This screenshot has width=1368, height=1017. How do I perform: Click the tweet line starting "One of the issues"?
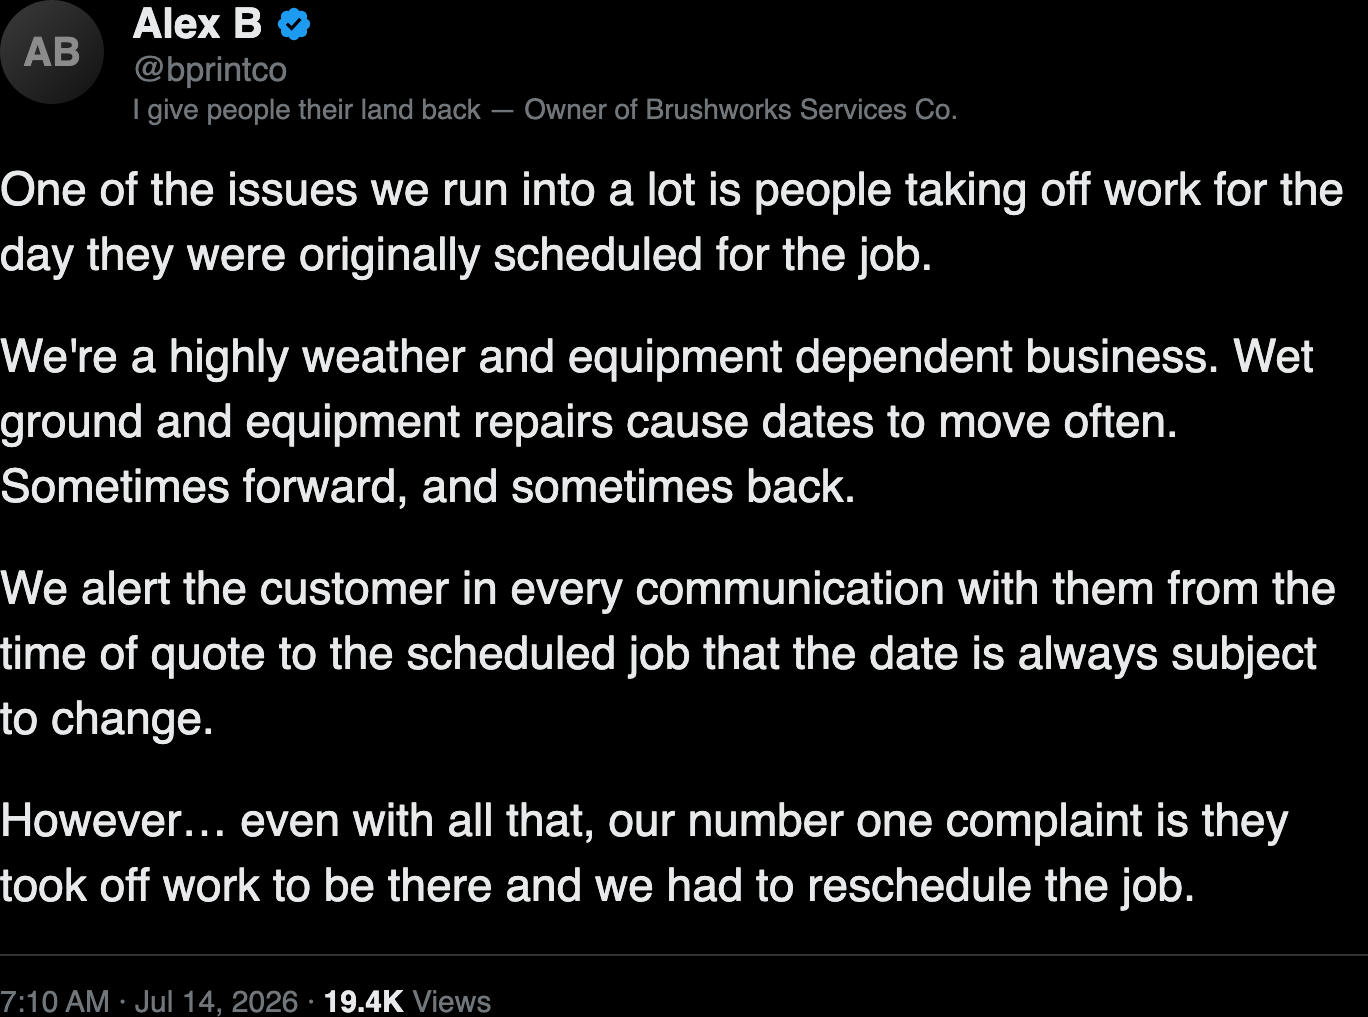click(671, 190)
